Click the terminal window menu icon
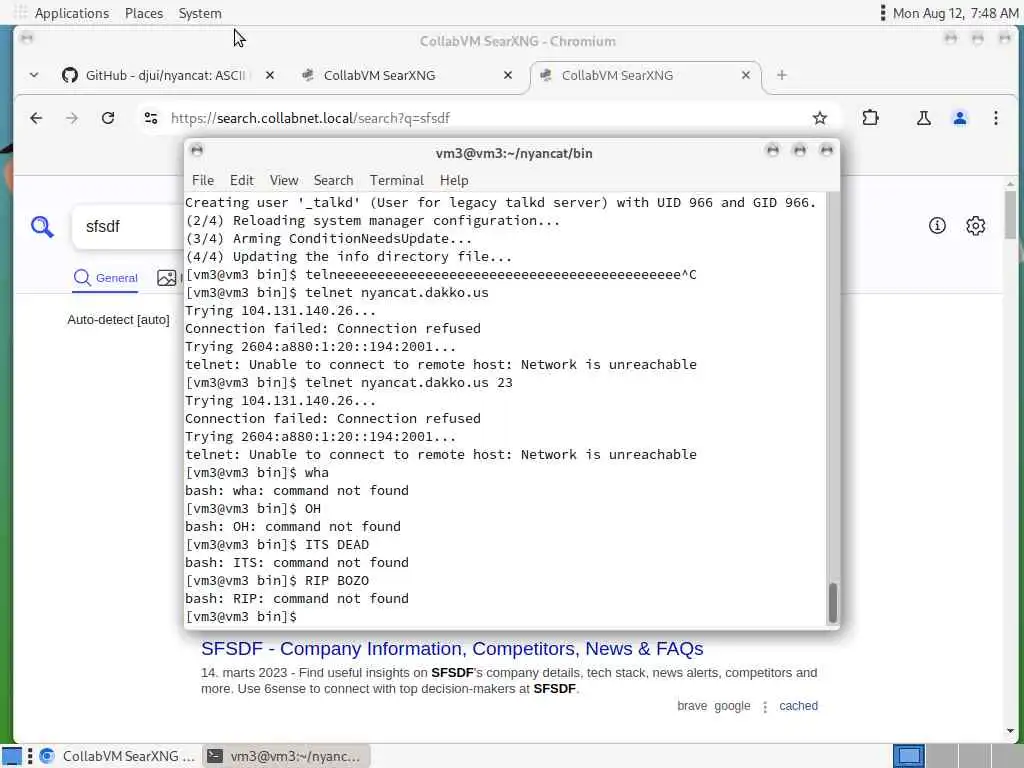This screenshot has width=1024, height=768. click(197, 151)
